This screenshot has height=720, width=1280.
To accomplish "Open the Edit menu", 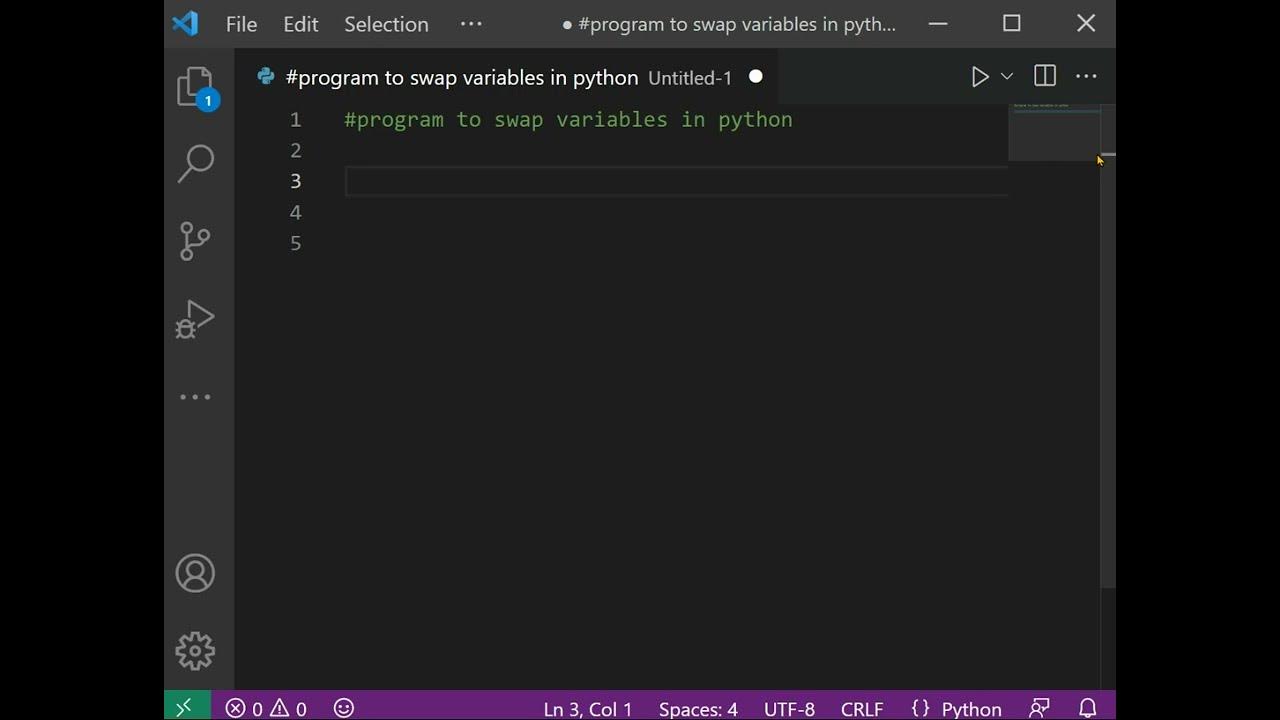I will pos(300,24).
